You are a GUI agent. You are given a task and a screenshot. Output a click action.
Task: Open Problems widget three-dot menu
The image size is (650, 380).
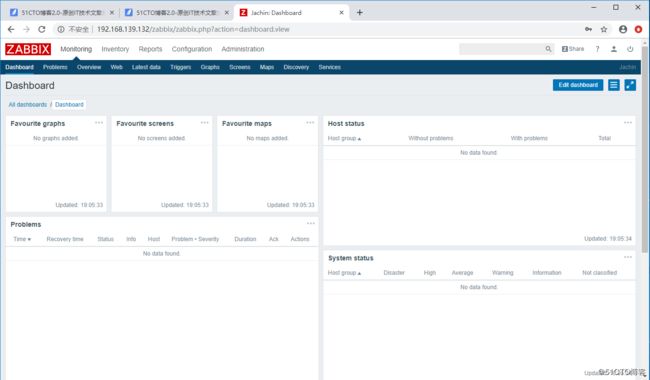311,223
